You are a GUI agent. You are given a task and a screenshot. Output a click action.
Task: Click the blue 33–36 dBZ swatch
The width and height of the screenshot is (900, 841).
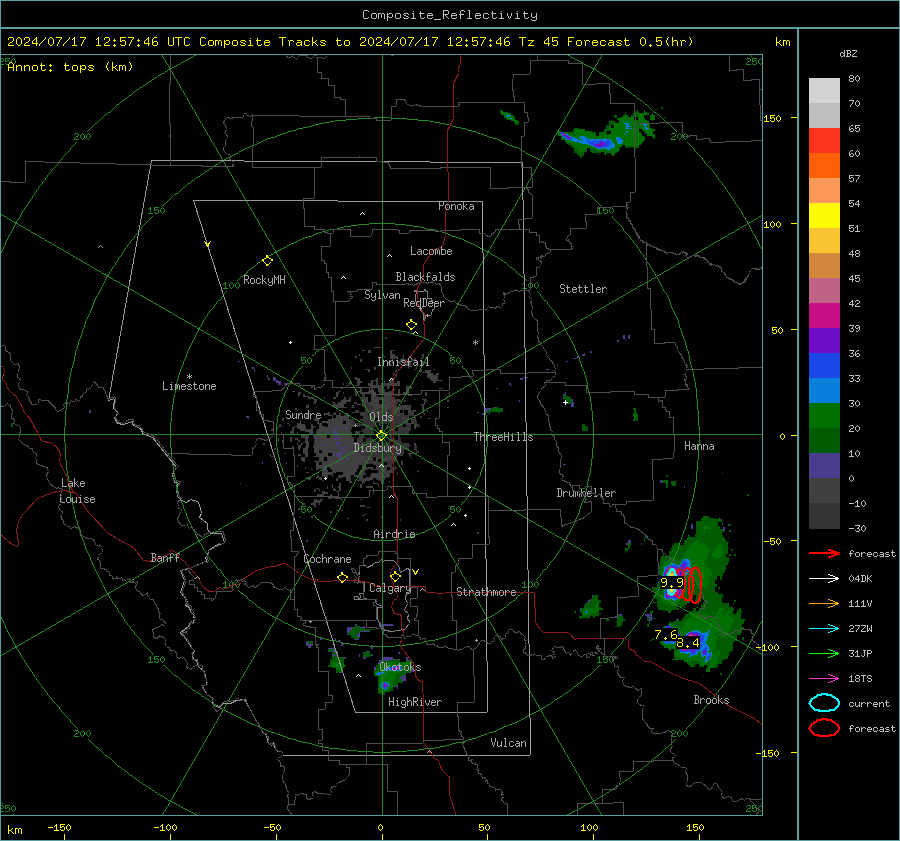824,366
